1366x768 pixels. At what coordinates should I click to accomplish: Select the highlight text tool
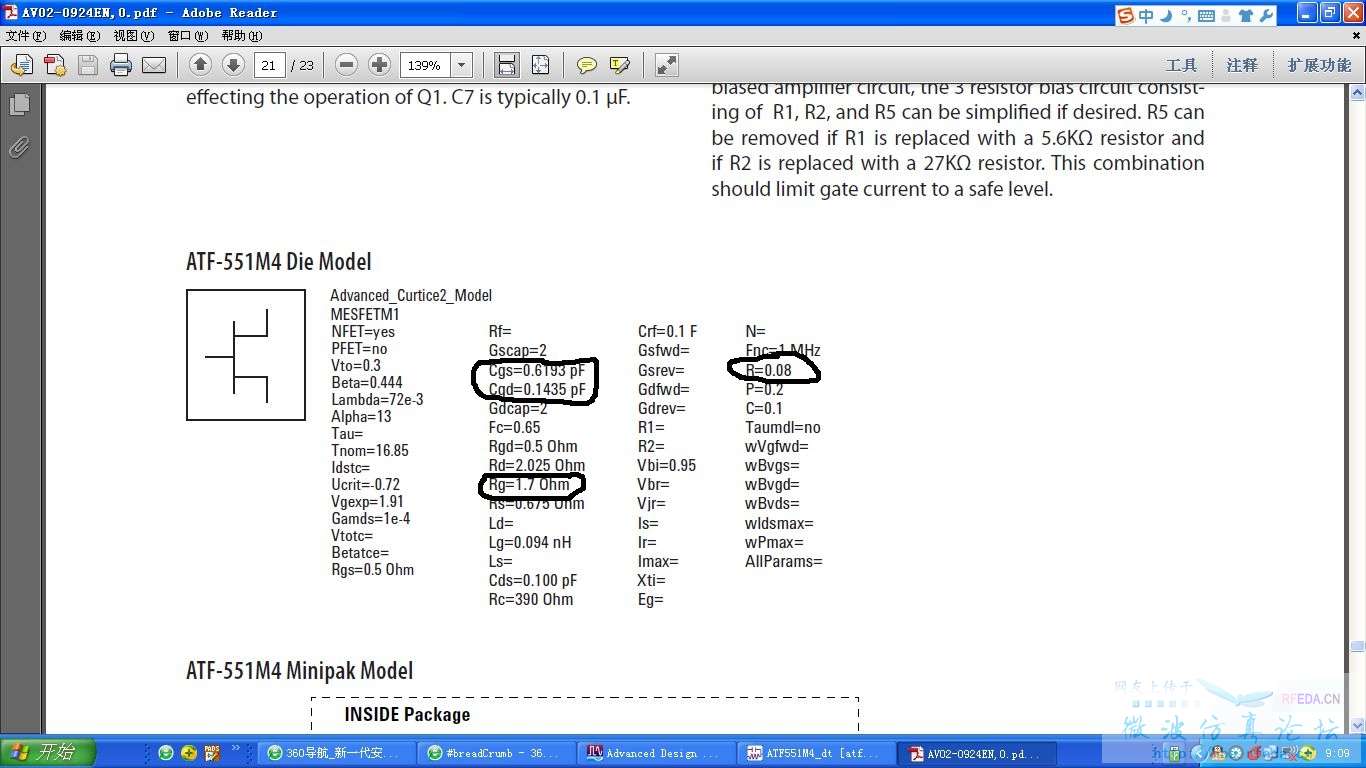(620, 65)
